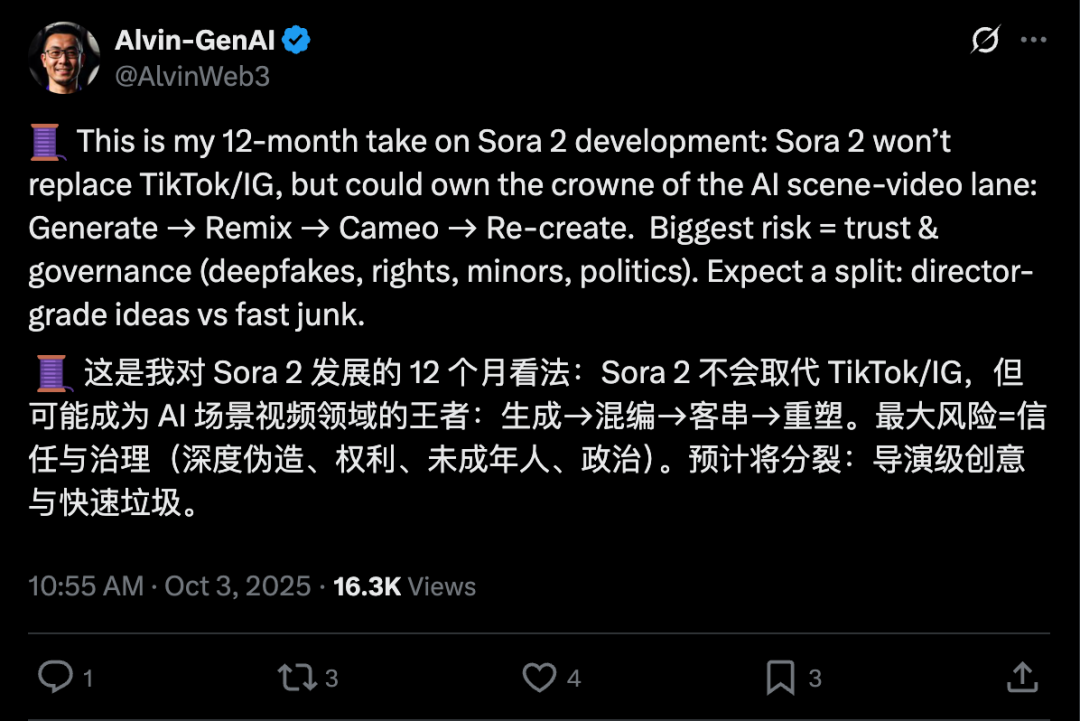Click the Grok slashed-circle icon
Image resolution: width=1080 pixels, height=721 pixels.
[985, 40]
